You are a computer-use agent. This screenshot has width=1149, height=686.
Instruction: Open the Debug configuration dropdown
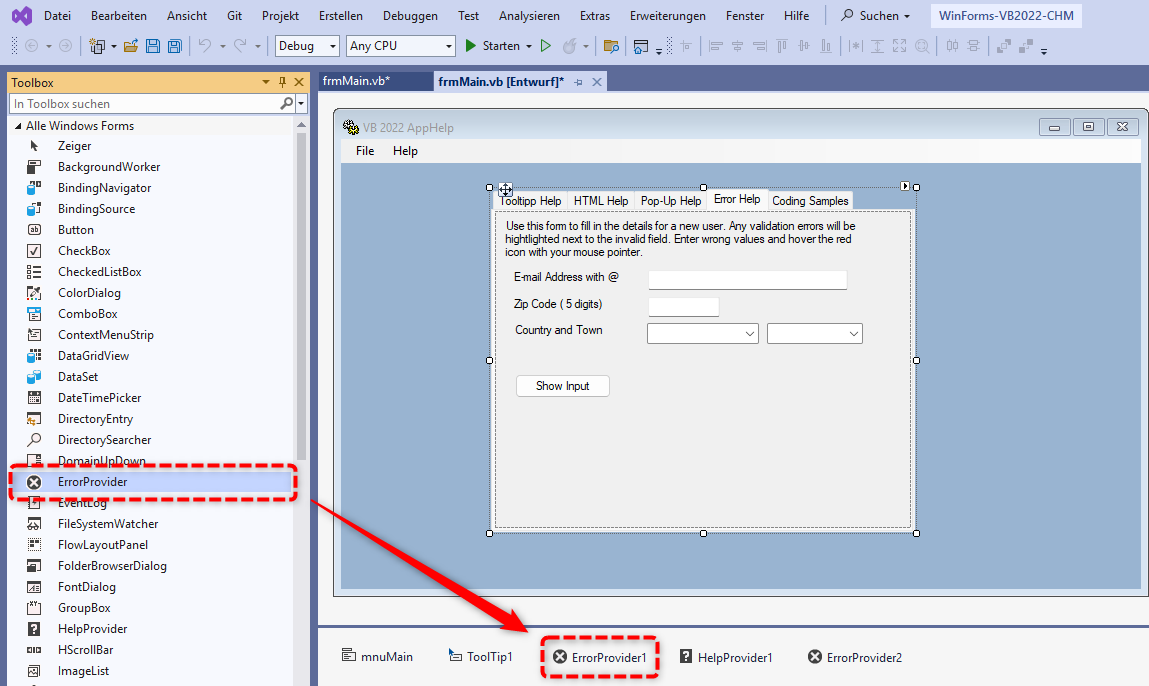(x=308, y=46)
